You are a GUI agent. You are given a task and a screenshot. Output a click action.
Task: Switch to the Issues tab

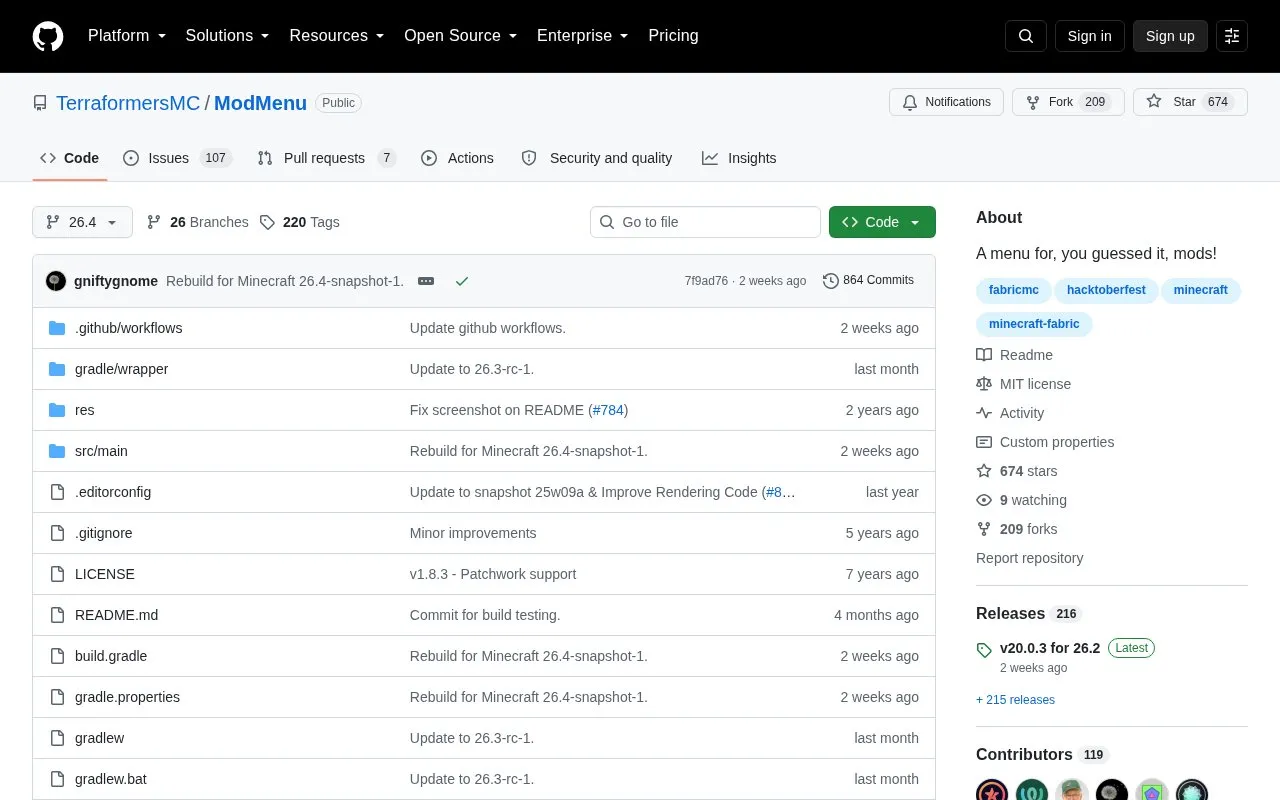tap(178, 158)
